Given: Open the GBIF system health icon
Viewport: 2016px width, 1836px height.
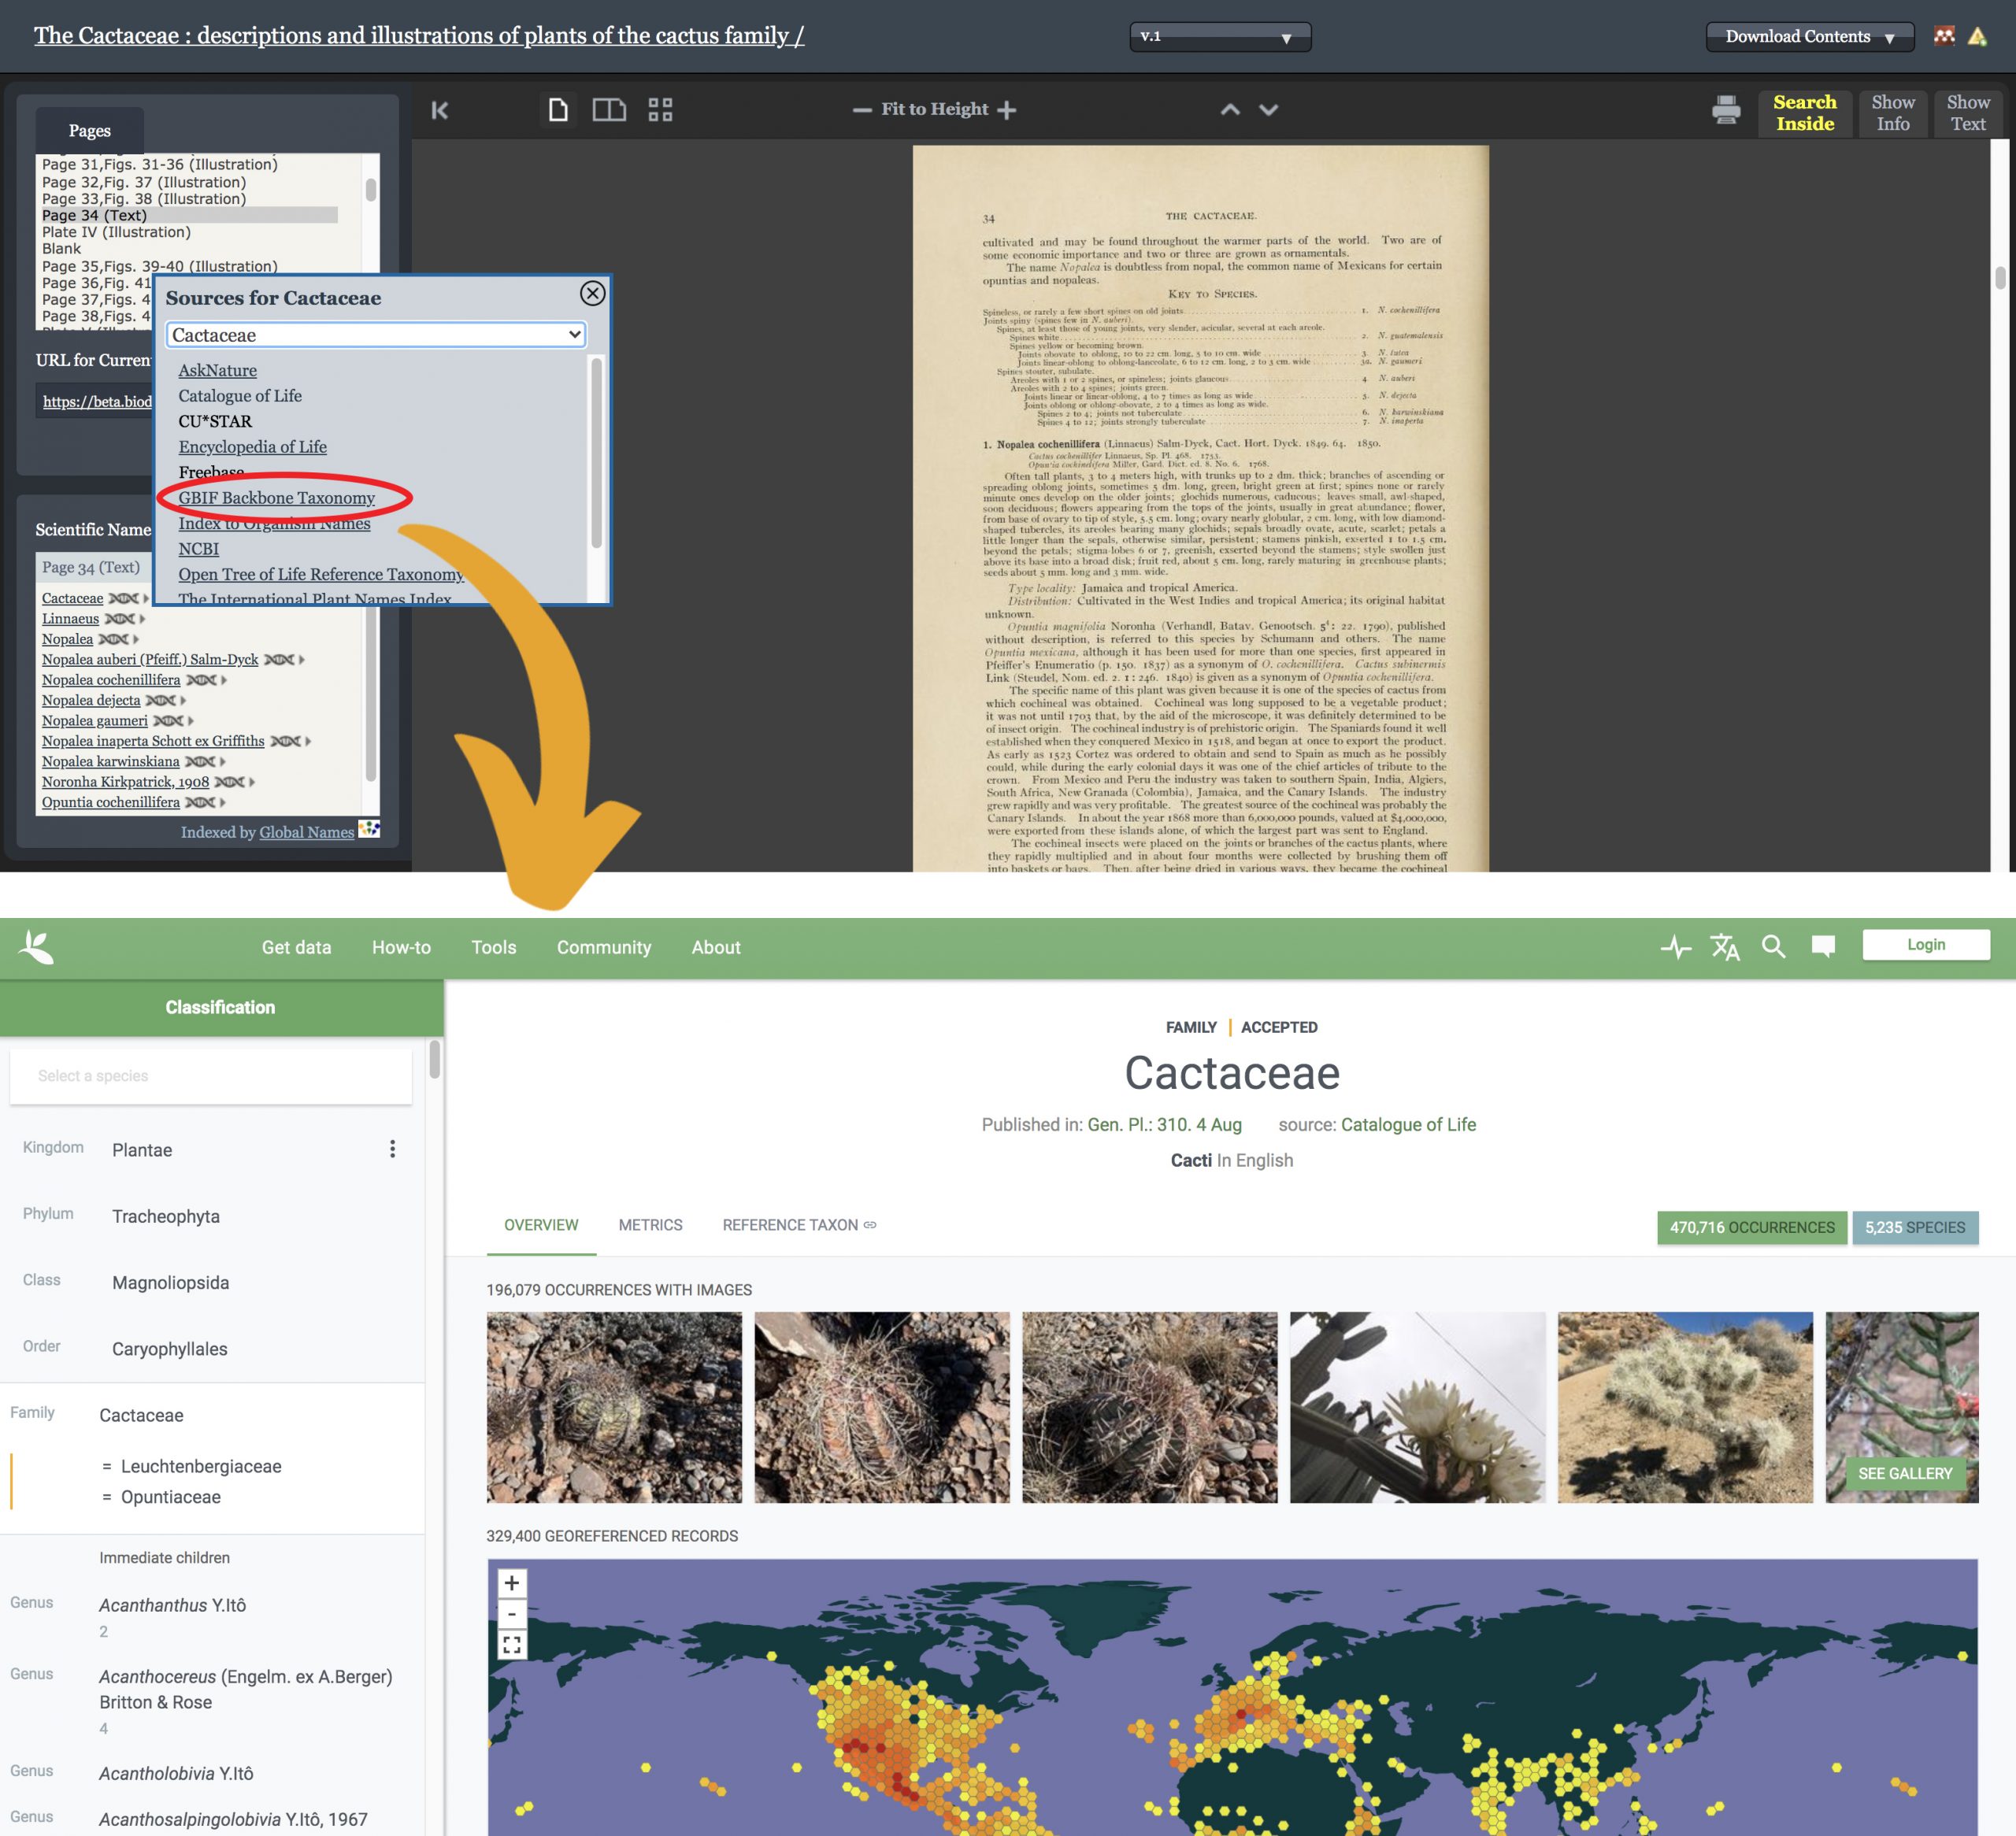Looking at the screenshot, I should [1676, 946].
